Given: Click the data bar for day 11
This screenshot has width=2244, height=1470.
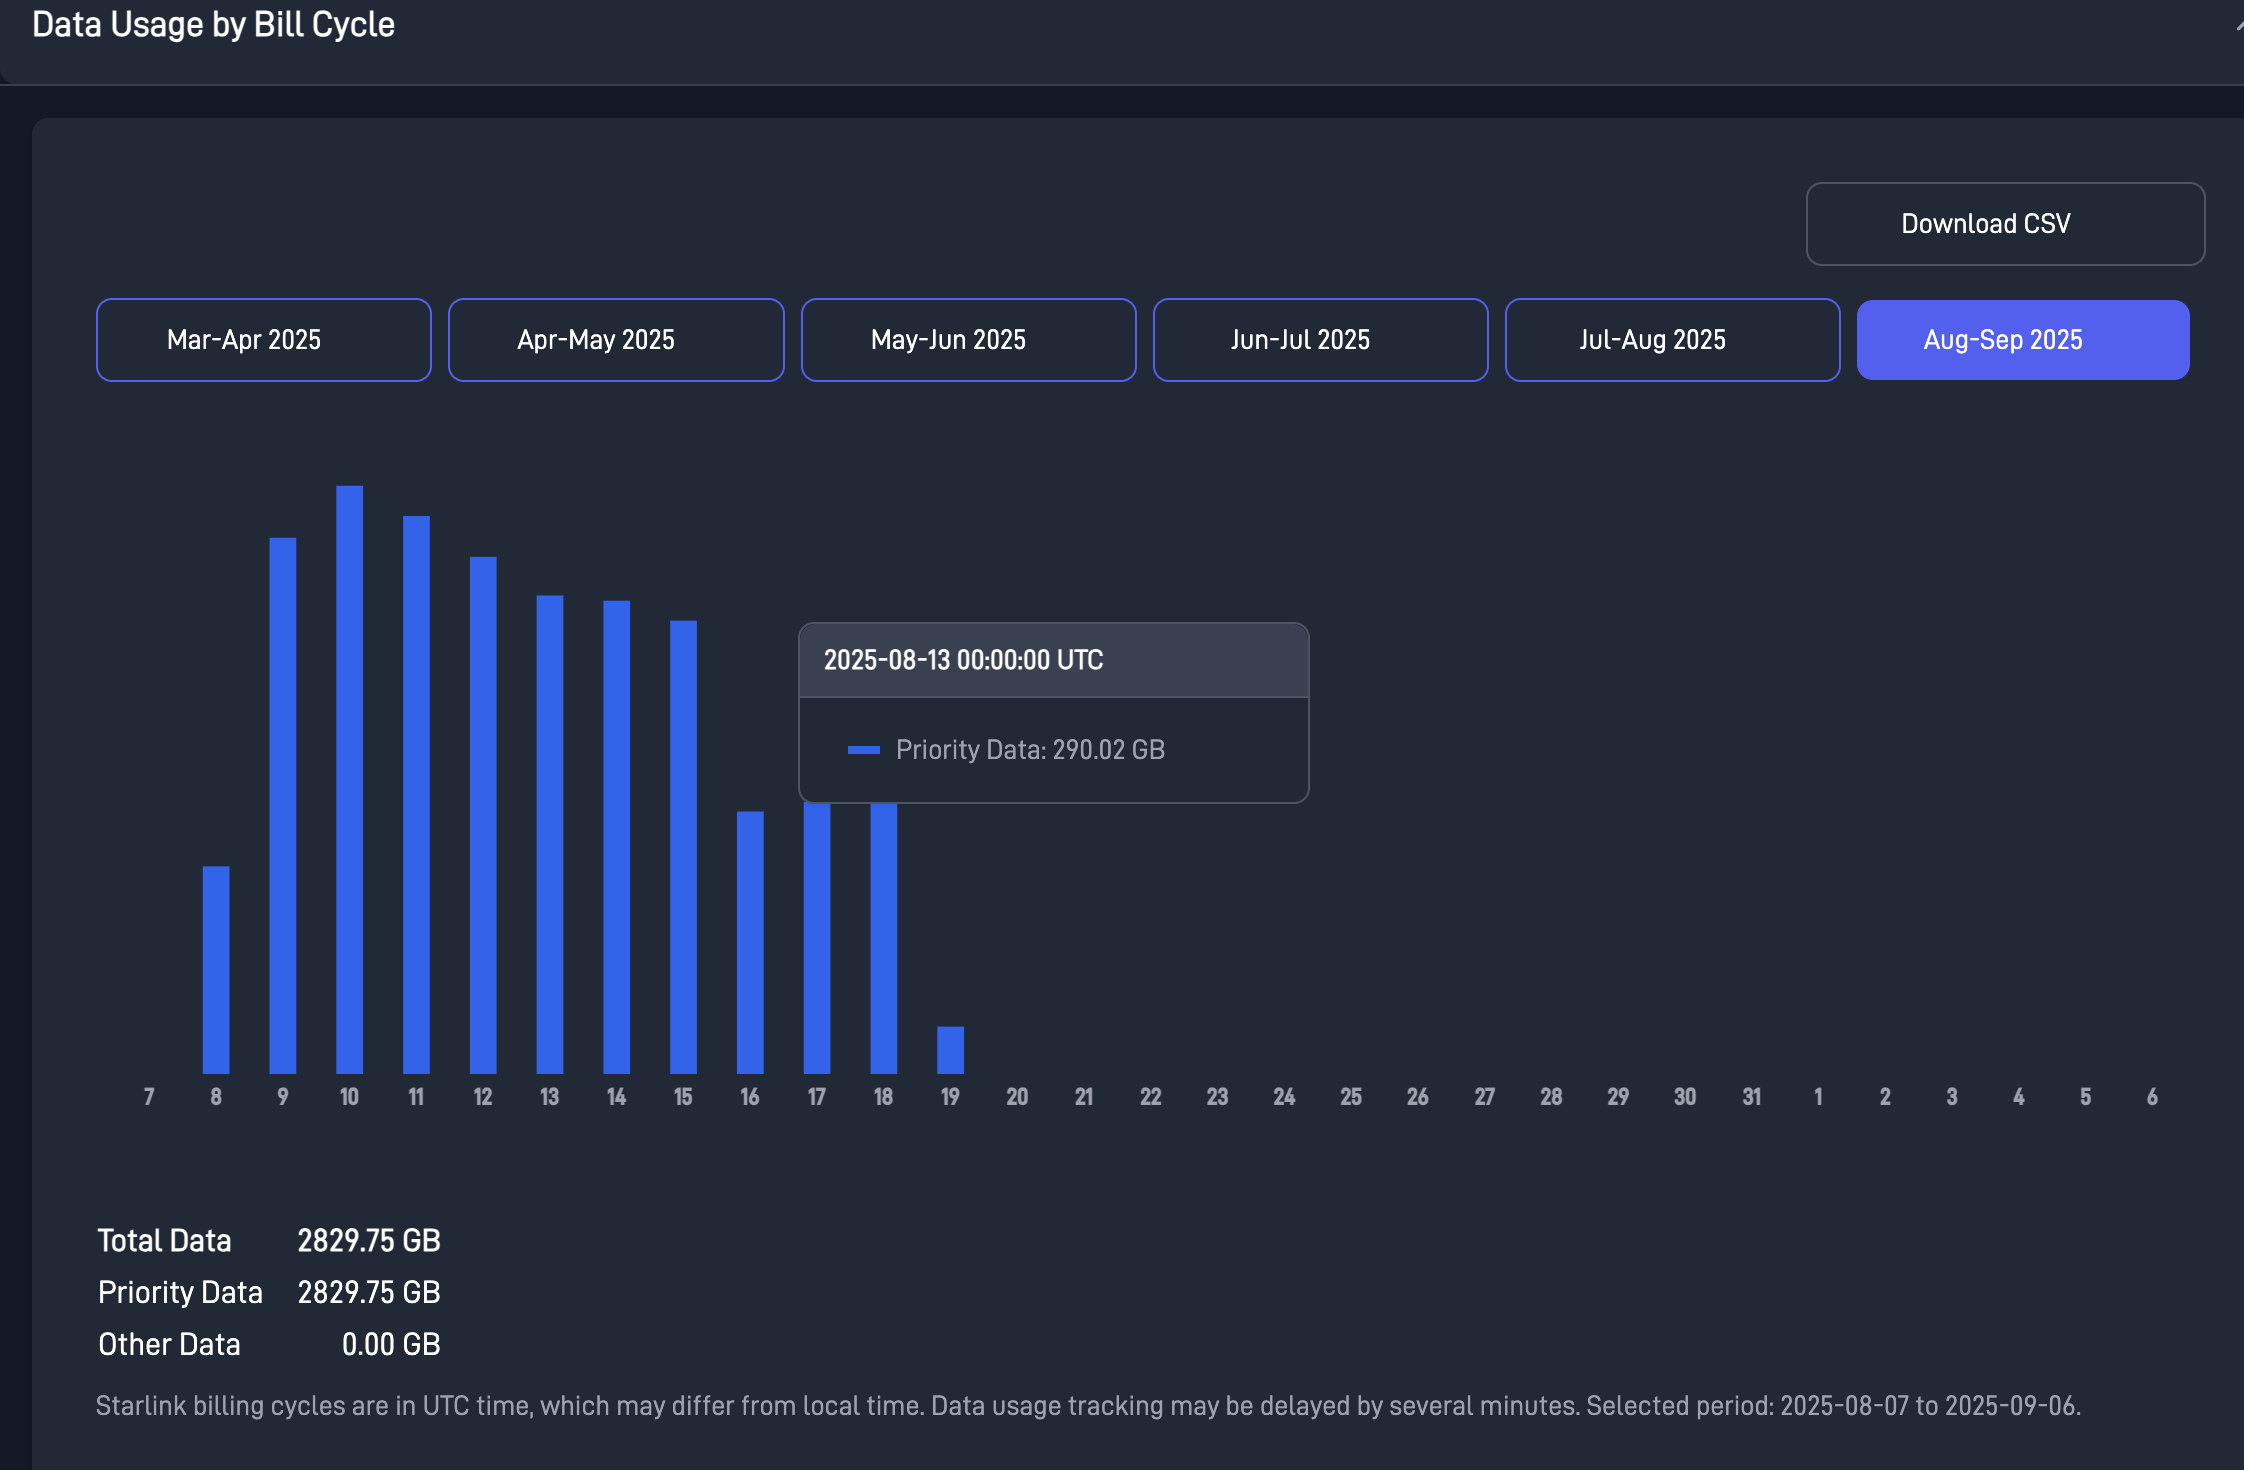Looking at the screenshot, I should [x=416, y=795].
